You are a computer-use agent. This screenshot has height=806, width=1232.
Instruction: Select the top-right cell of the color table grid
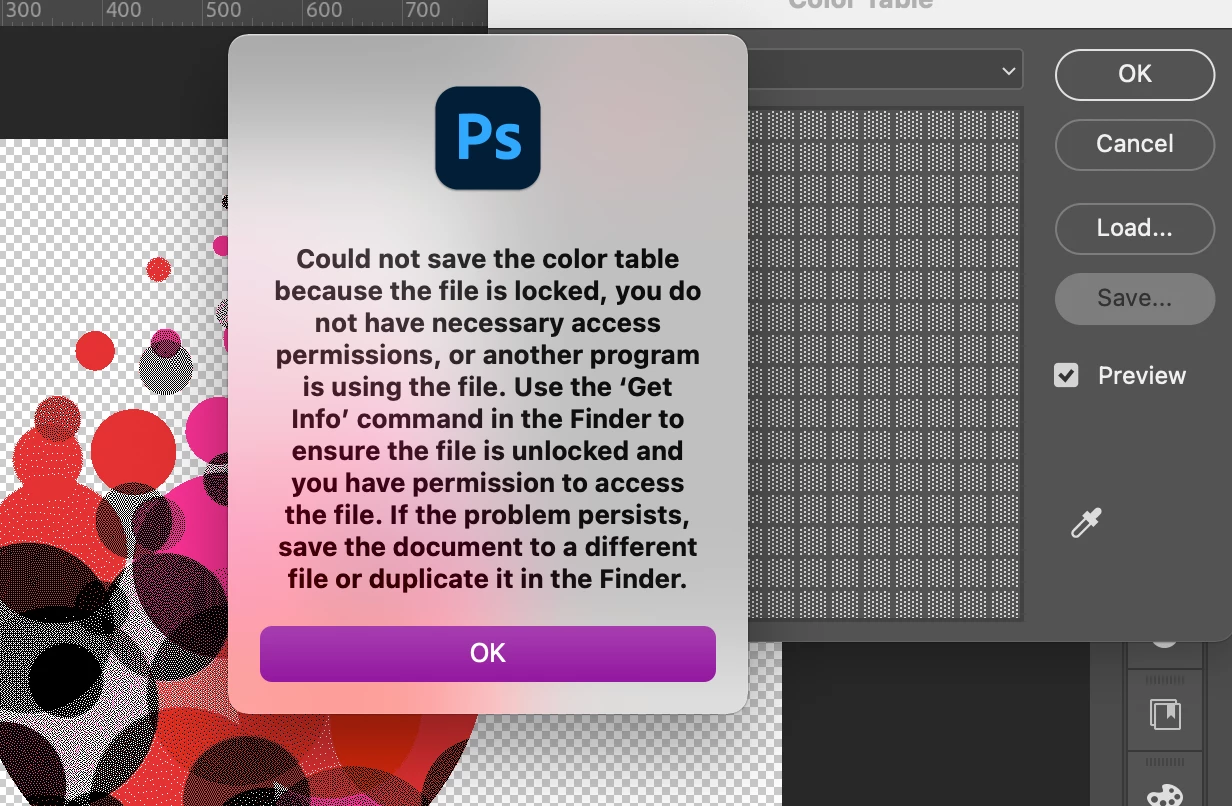1006,122
